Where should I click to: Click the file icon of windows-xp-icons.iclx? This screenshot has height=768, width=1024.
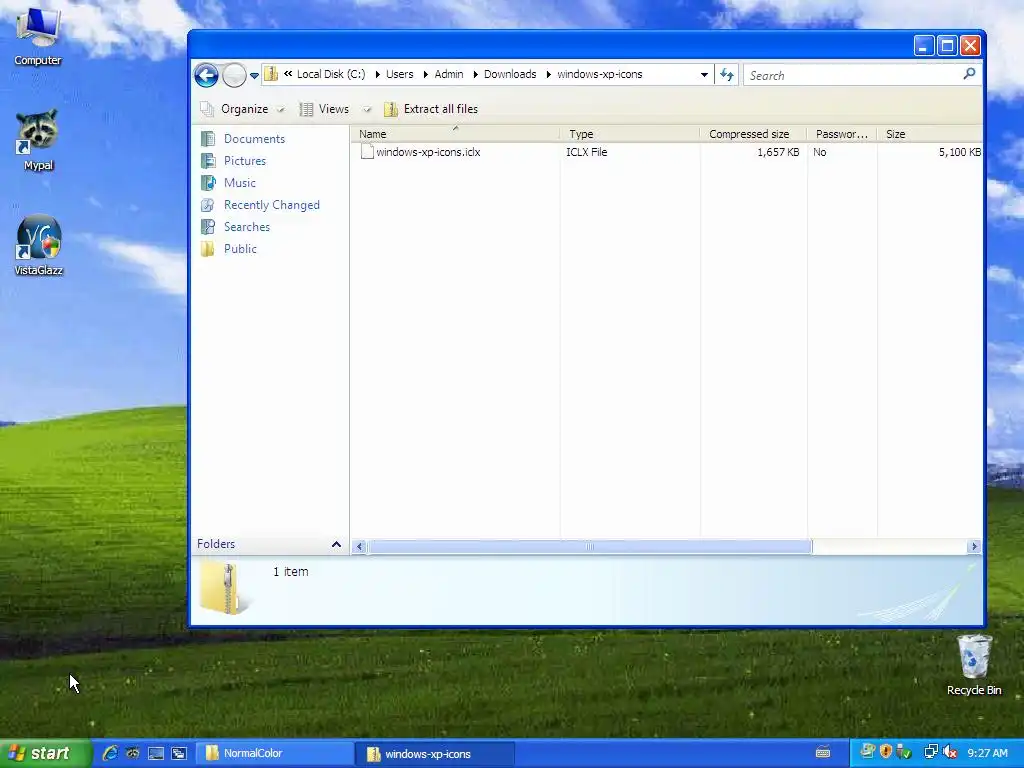click(367, 152)
